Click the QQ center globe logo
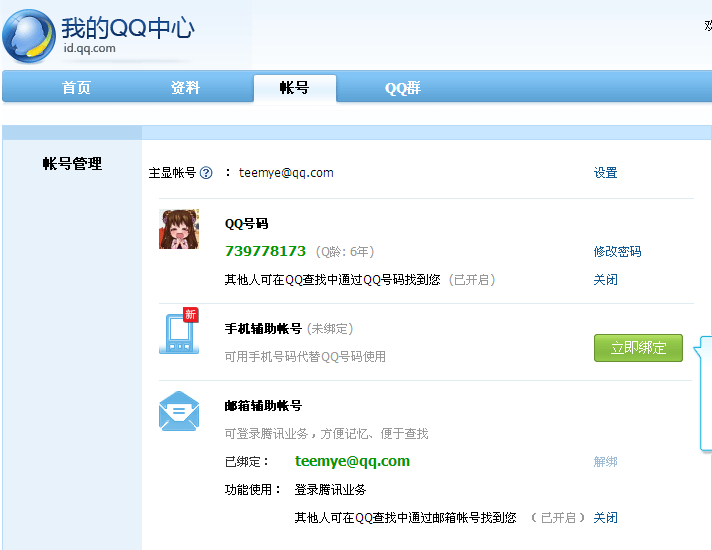 click(29, 36)
